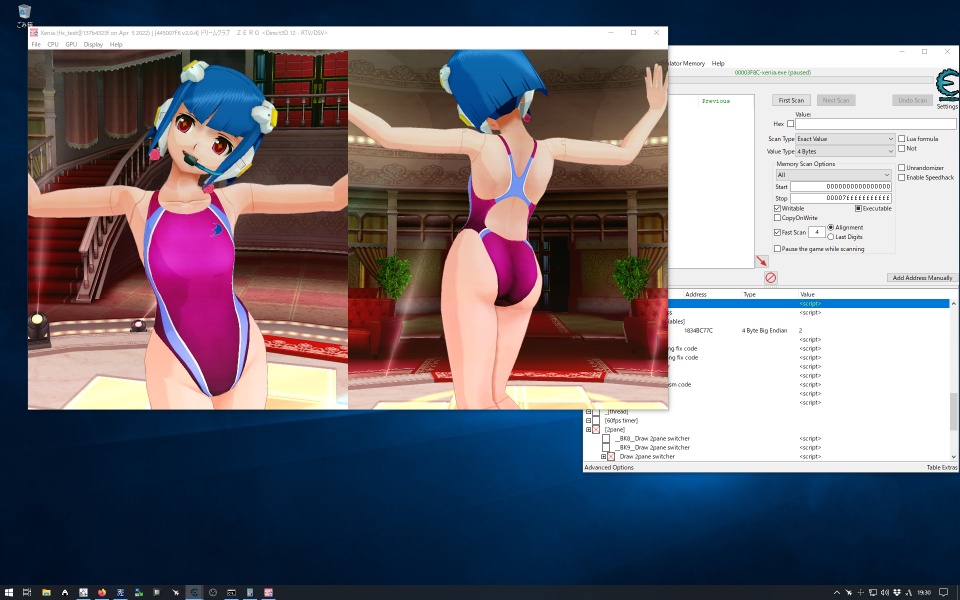Toggle the Writable checkbox
Screen dimensions: 960x600
pos(778,209)
